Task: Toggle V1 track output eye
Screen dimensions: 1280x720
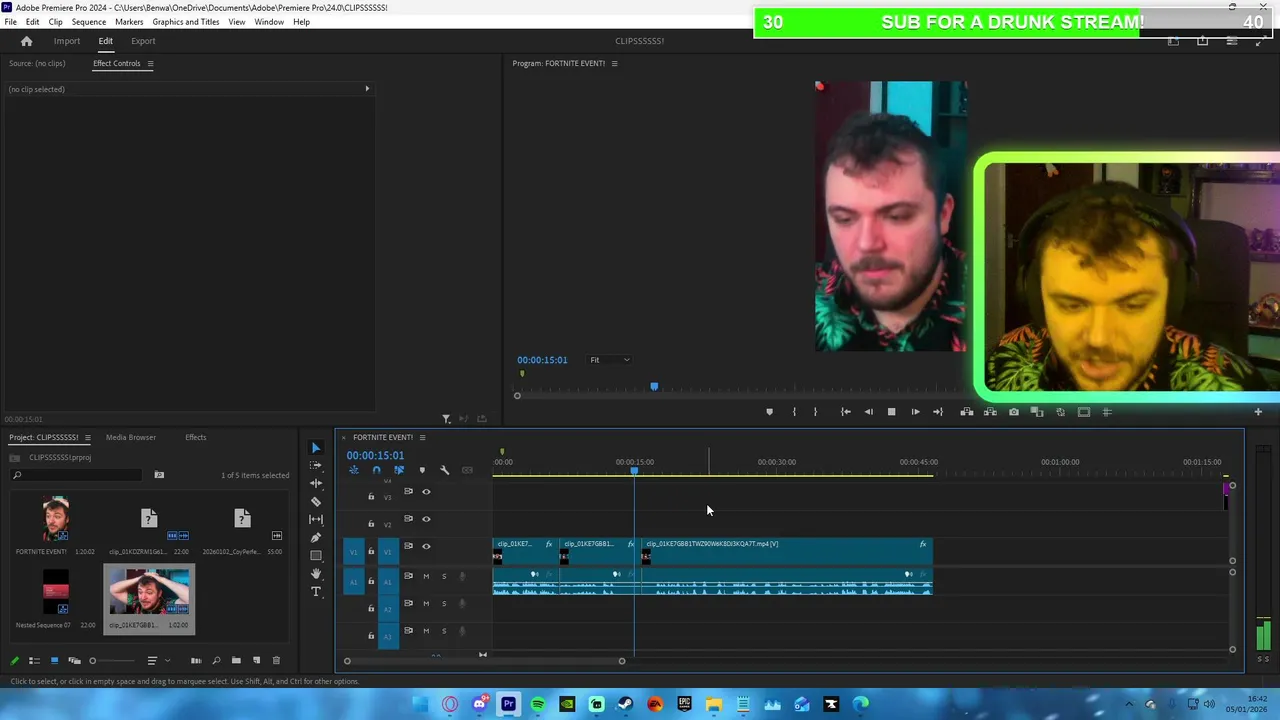Action: pos(426,546)
